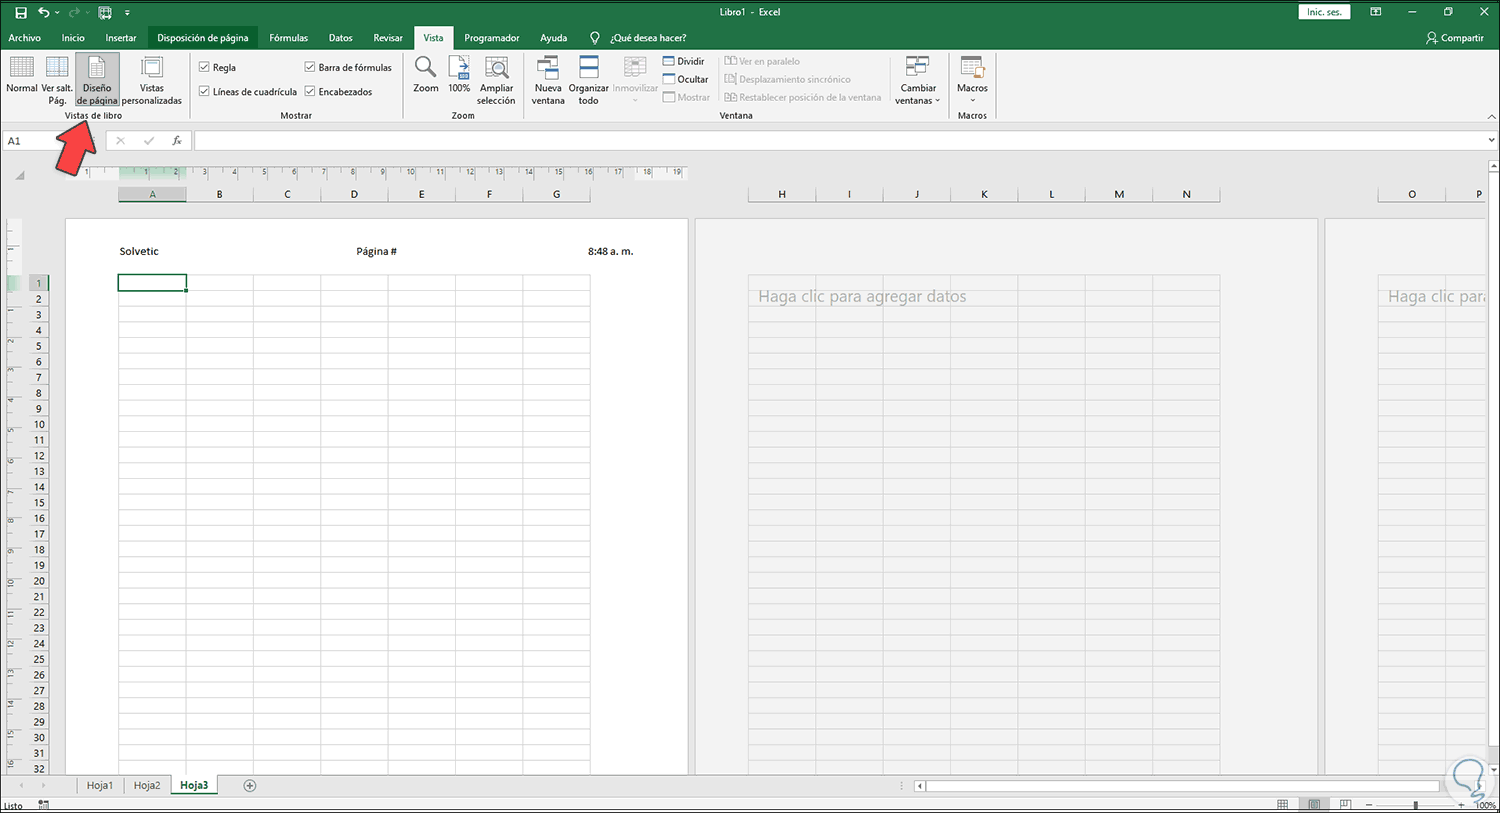The width and height of the screenshot is (1500, 813).
Task: Open the Zoom dialog magnifier icon
Action: [x=425, y=68]
